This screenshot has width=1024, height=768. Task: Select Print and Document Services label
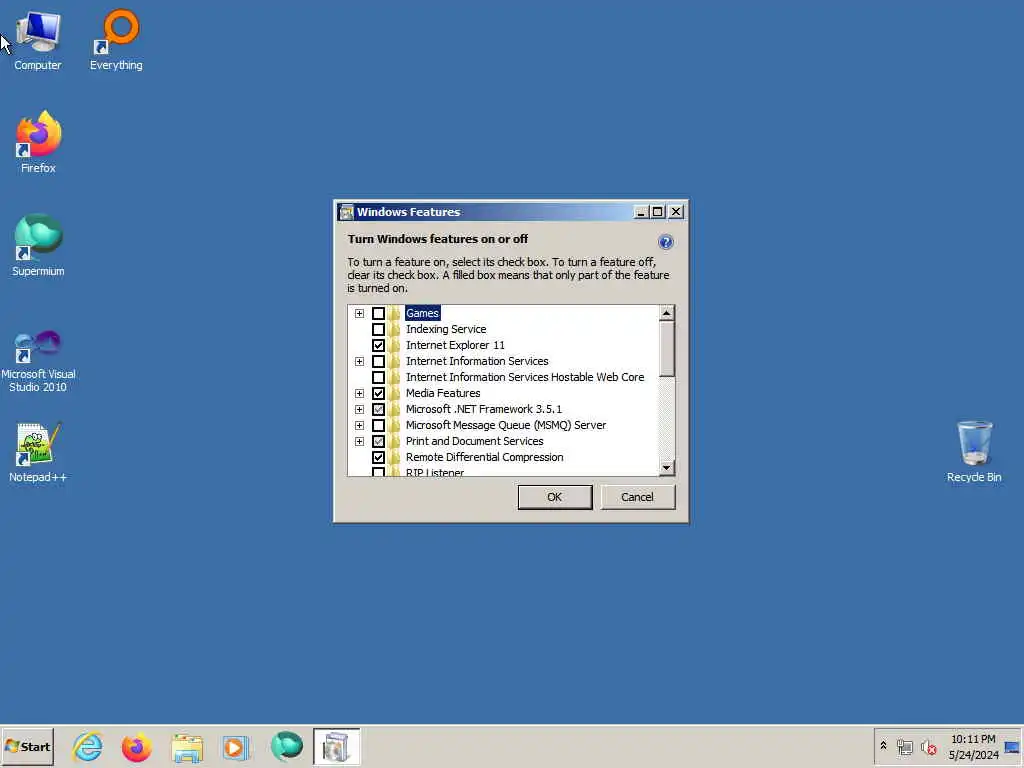coord(475,441)
